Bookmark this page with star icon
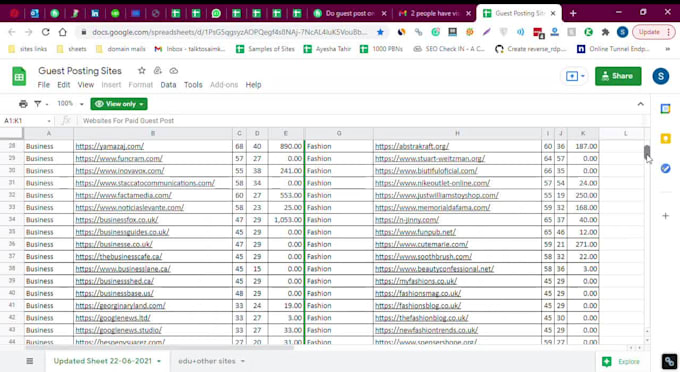 [380, 32]
